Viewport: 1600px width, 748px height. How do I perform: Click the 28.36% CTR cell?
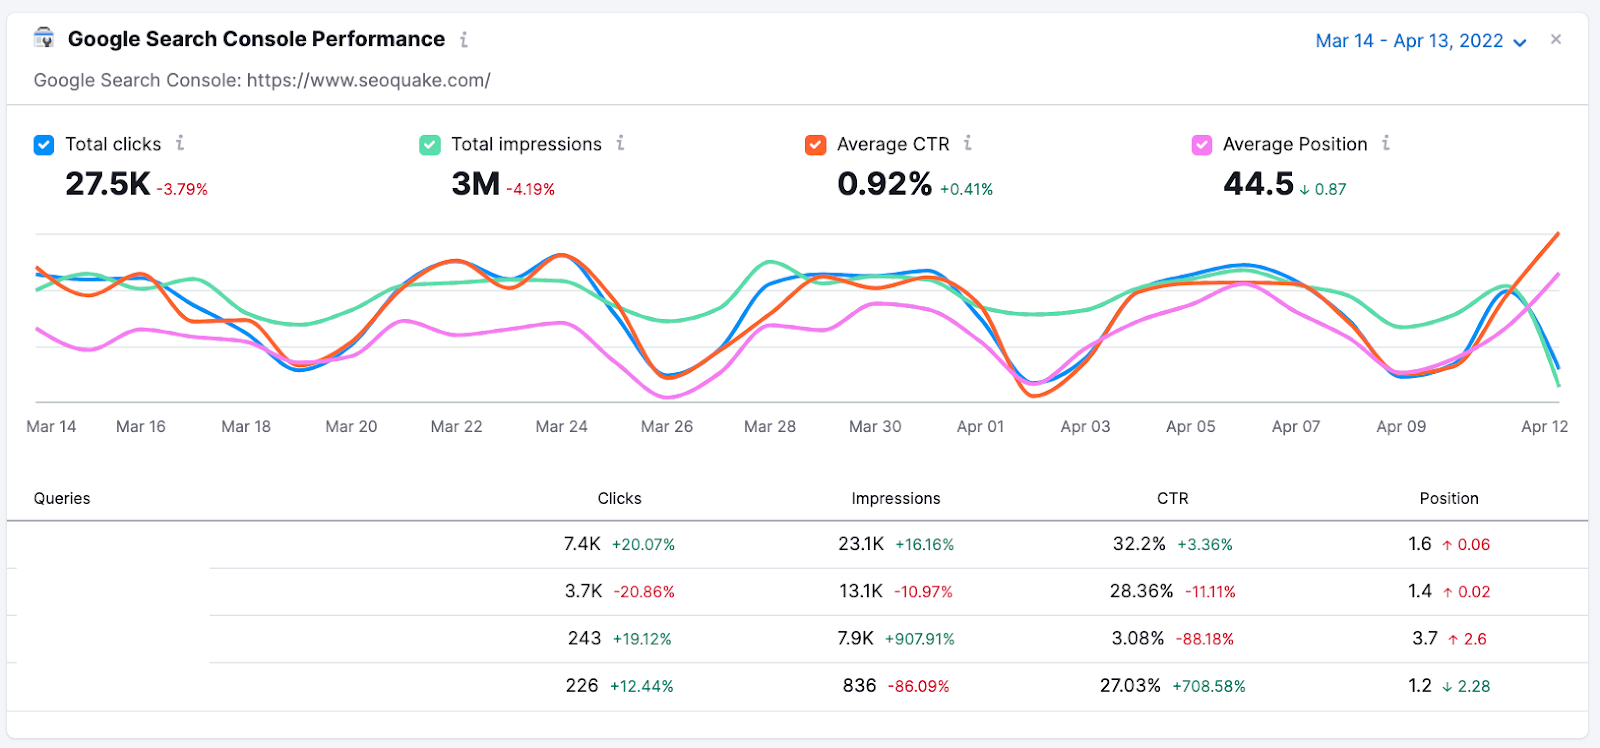(1142, 591)
